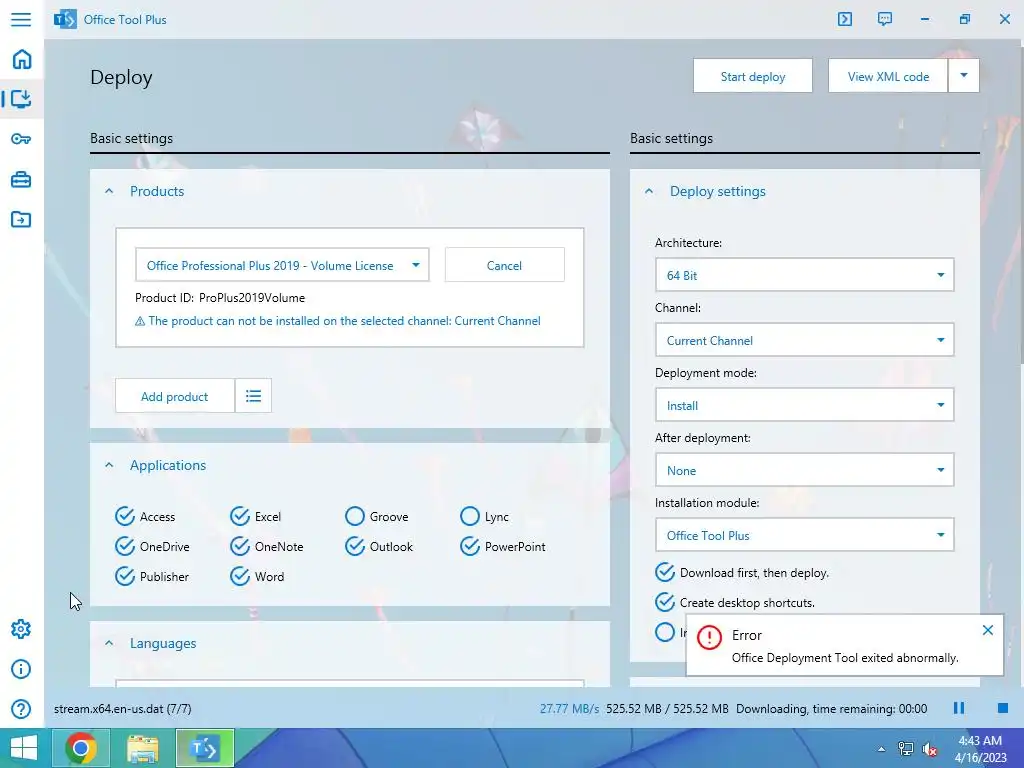Open the Activate key icon page
Screen dimensions: 1024x768
(21, 139)
